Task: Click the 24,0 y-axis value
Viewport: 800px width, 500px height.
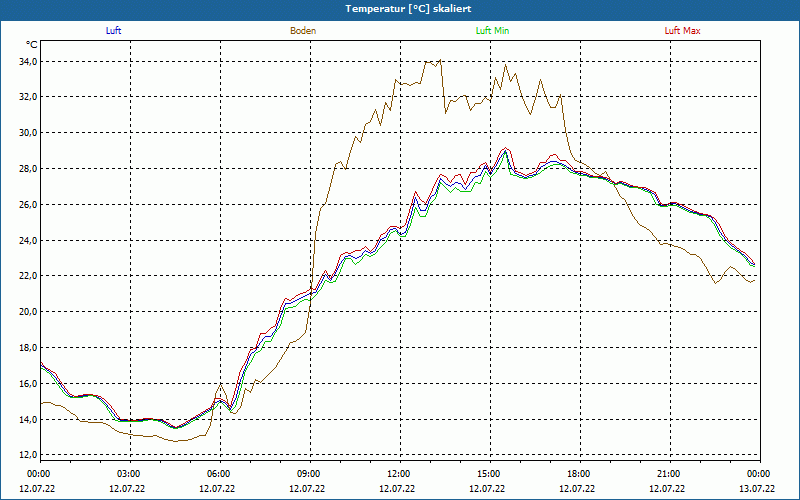Action: (x=28, y=240)
